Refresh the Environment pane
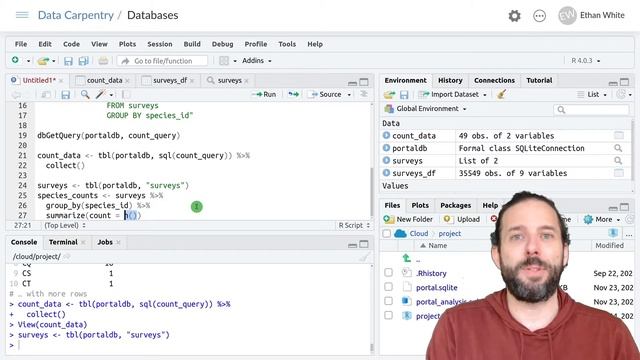This screenshot has height=360, width=640. (621, 94)
